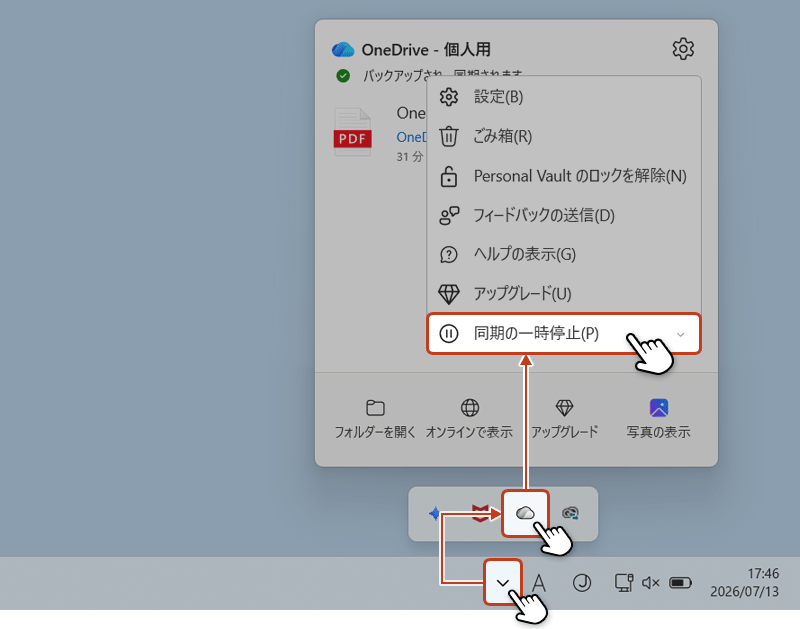Click the OneDrive cloud tray icon
This screenshot has width=800, height=629.
(525, 513)
